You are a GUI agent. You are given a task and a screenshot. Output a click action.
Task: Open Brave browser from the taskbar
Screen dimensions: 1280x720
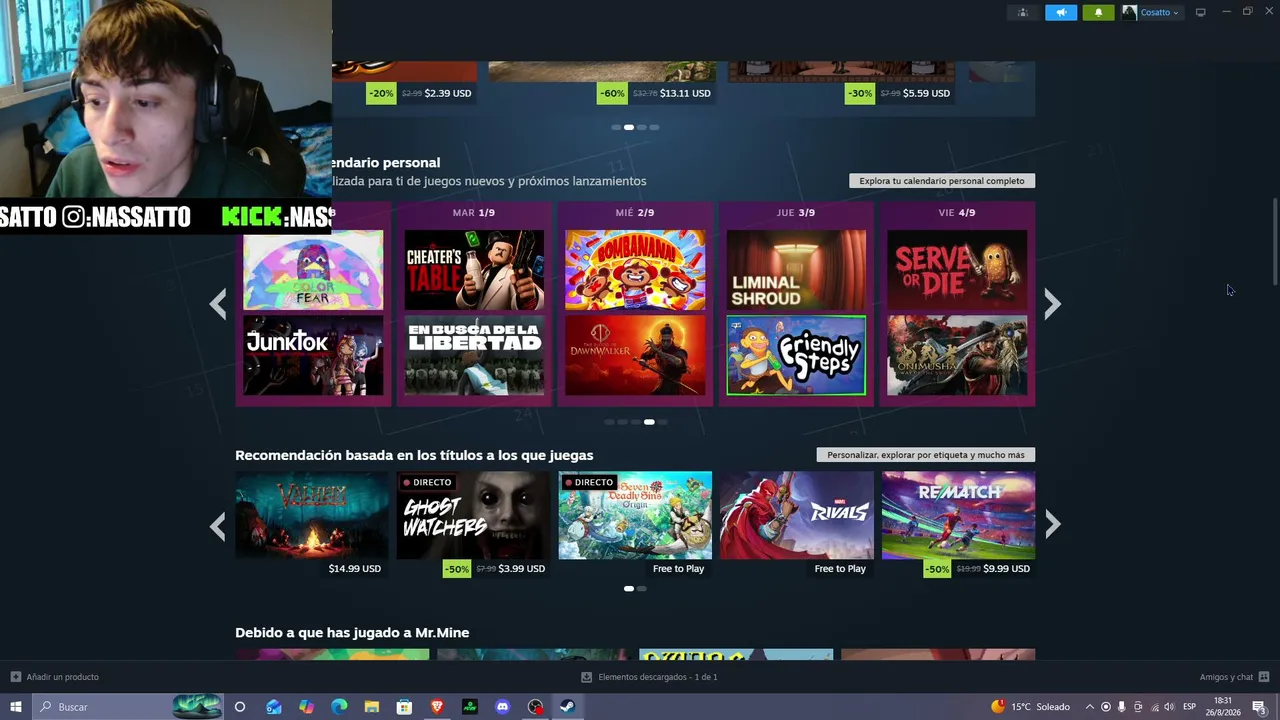pyautogui.click(x=437, y=707)
